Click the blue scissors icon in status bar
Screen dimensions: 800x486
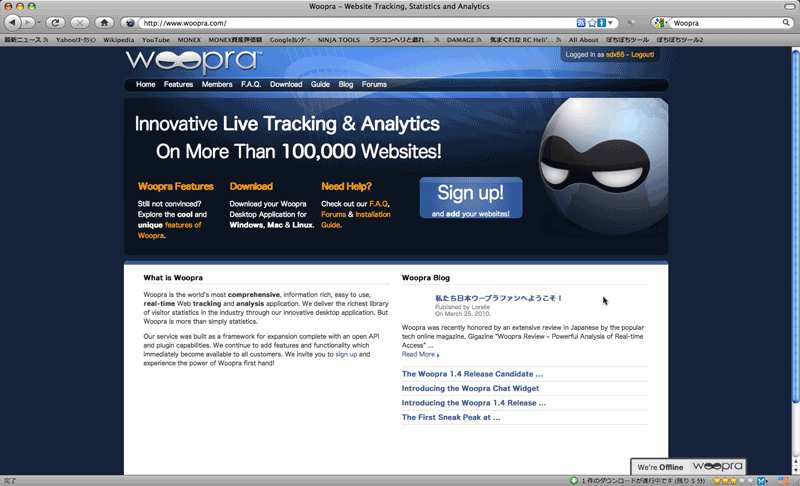pyautogui.click(x=762, y=481)
